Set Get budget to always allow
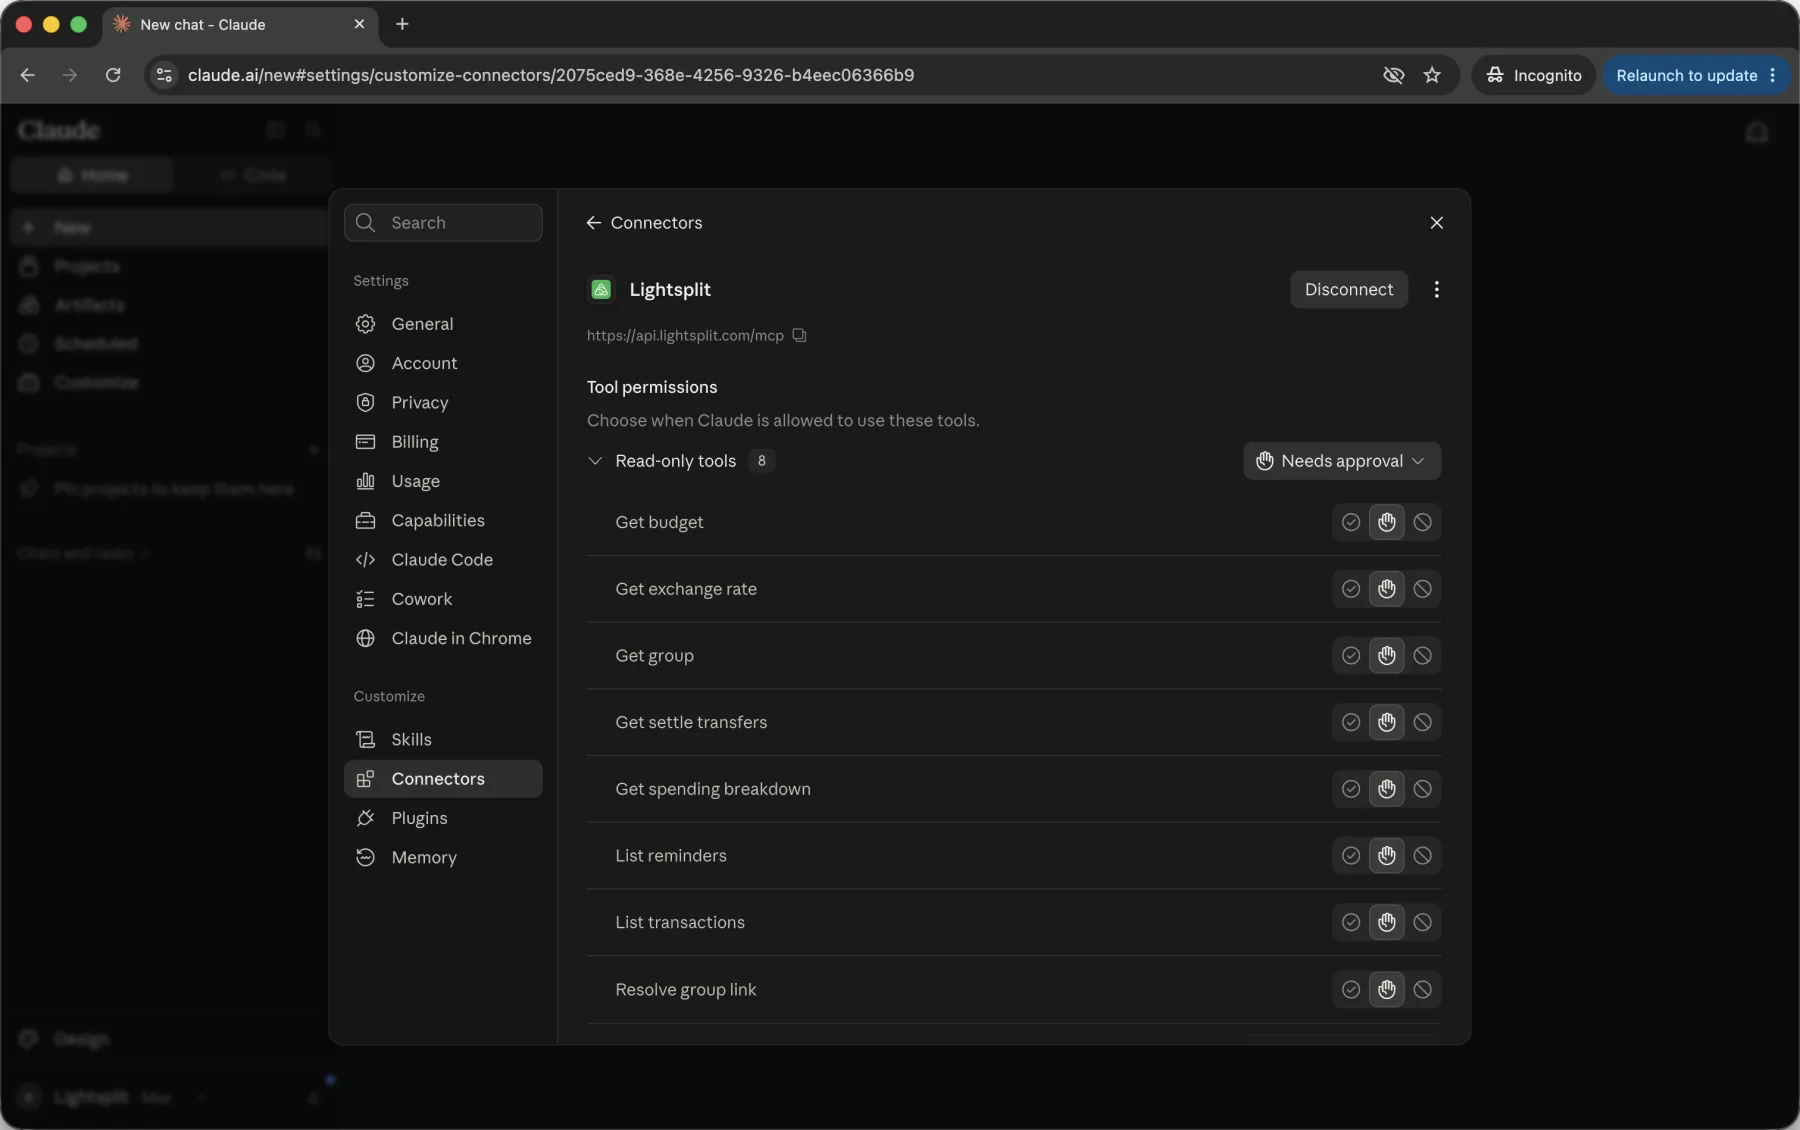 1350,522
